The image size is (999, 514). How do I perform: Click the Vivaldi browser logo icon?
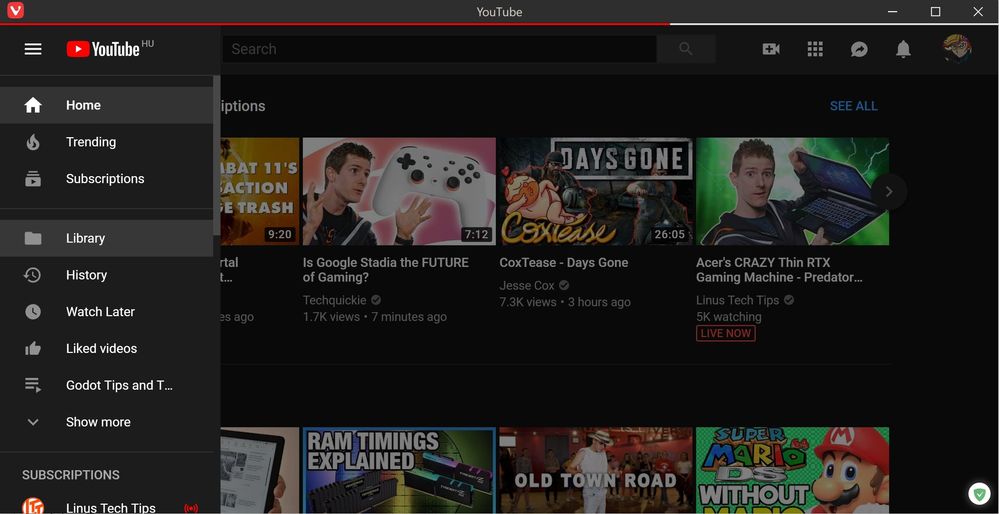pyautogui.click(x=15, y=11)
